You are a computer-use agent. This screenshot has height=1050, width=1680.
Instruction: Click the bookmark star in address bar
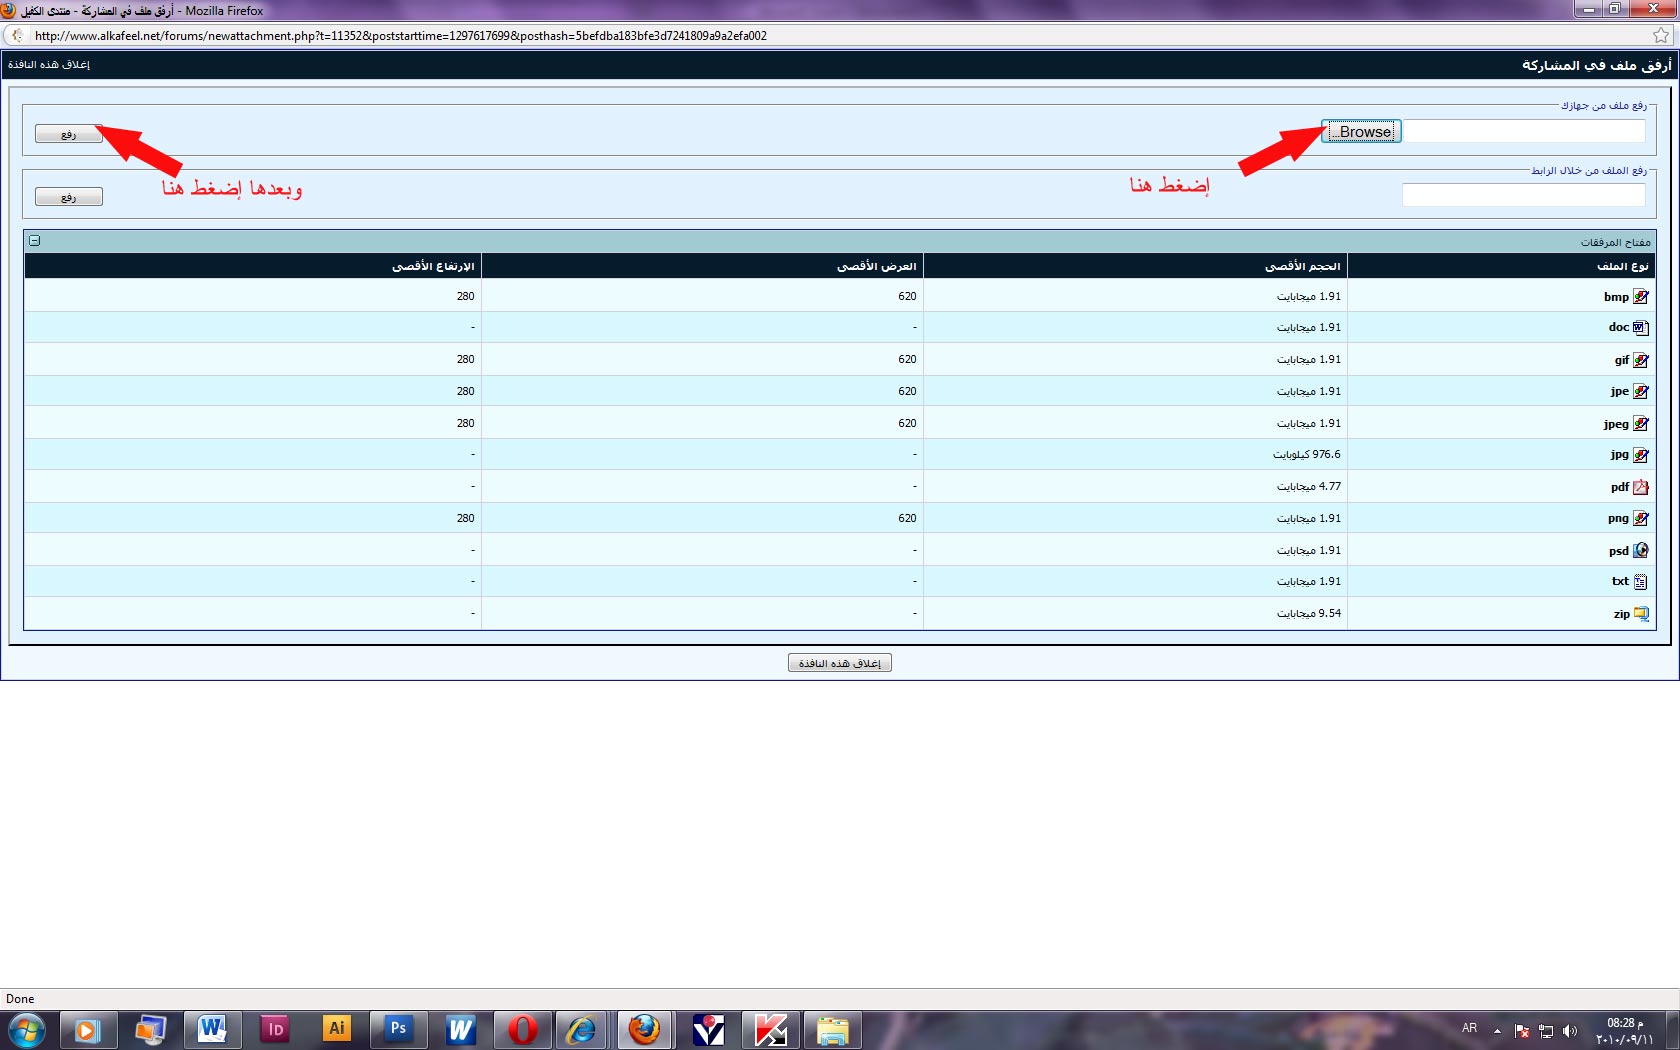coord(1661,36)
